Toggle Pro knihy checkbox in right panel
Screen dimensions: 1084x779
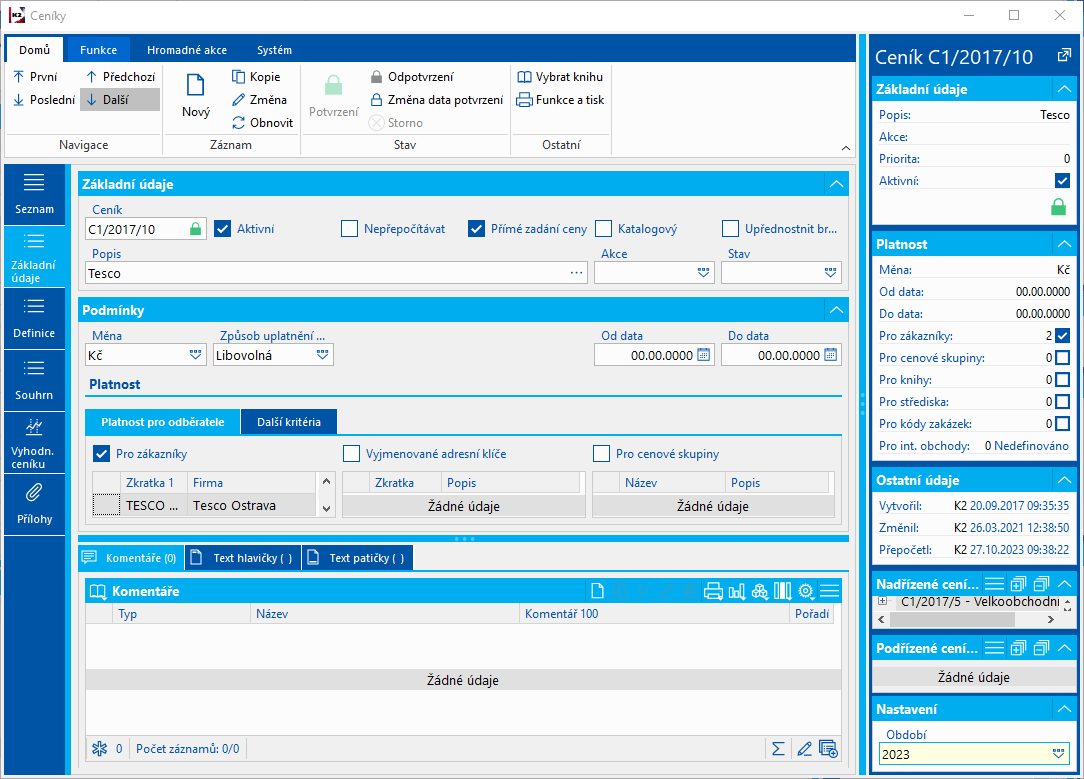tap(1063, 379)
